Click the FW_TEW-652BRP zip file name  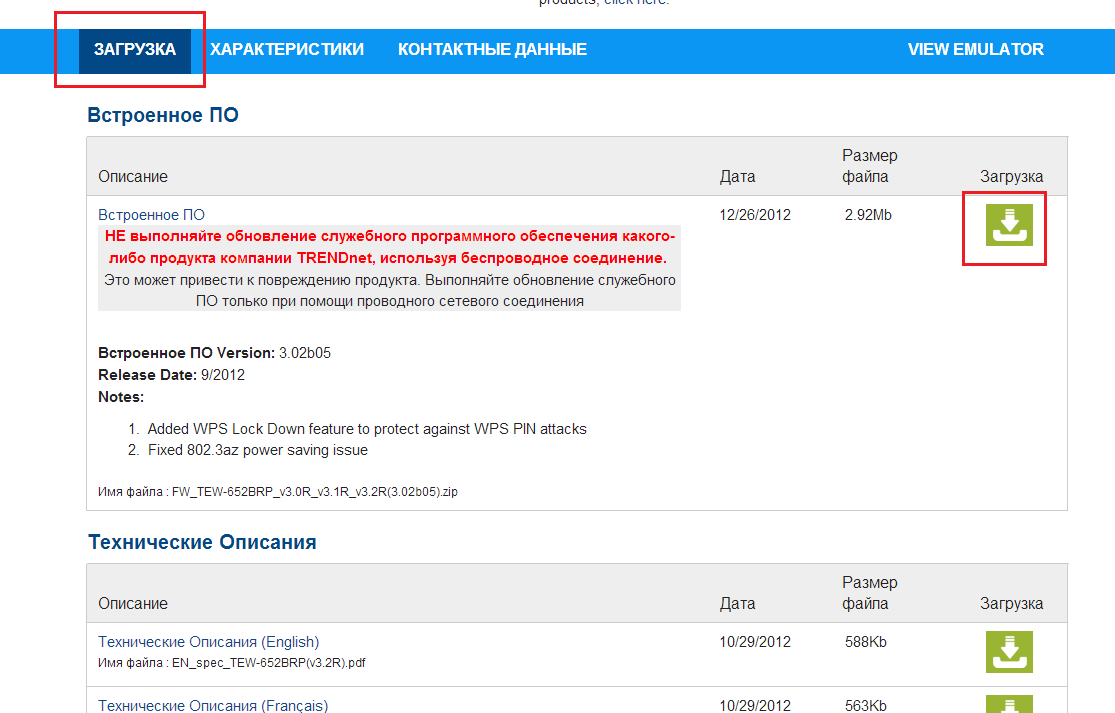coord(315,492)
